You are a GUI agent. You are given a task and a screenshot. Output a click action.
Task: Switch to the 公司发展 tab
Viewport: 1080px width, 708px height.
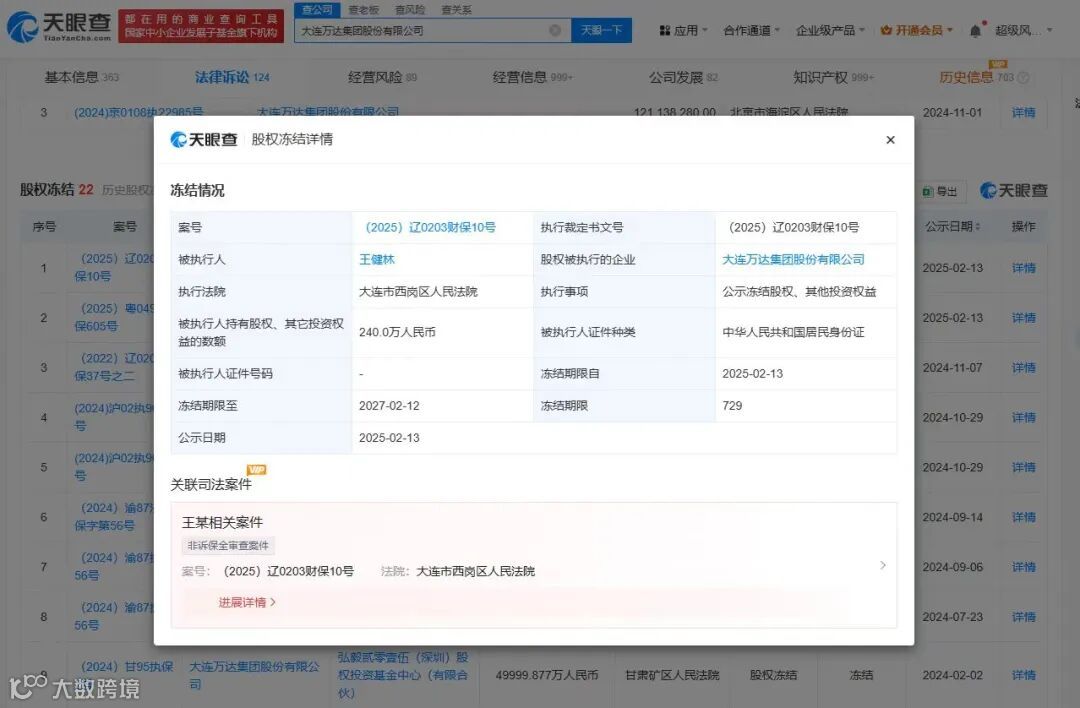(x=683, y=77)
